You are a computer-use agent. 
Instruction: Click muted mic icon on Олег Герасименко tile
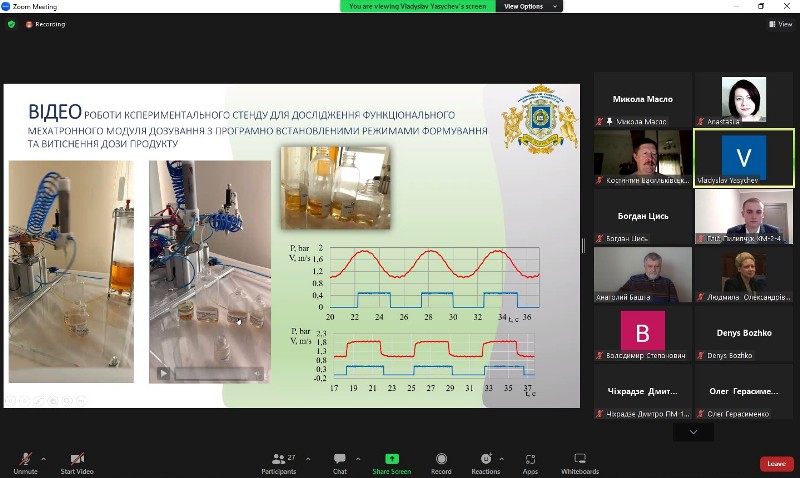[x=701, y=414]
